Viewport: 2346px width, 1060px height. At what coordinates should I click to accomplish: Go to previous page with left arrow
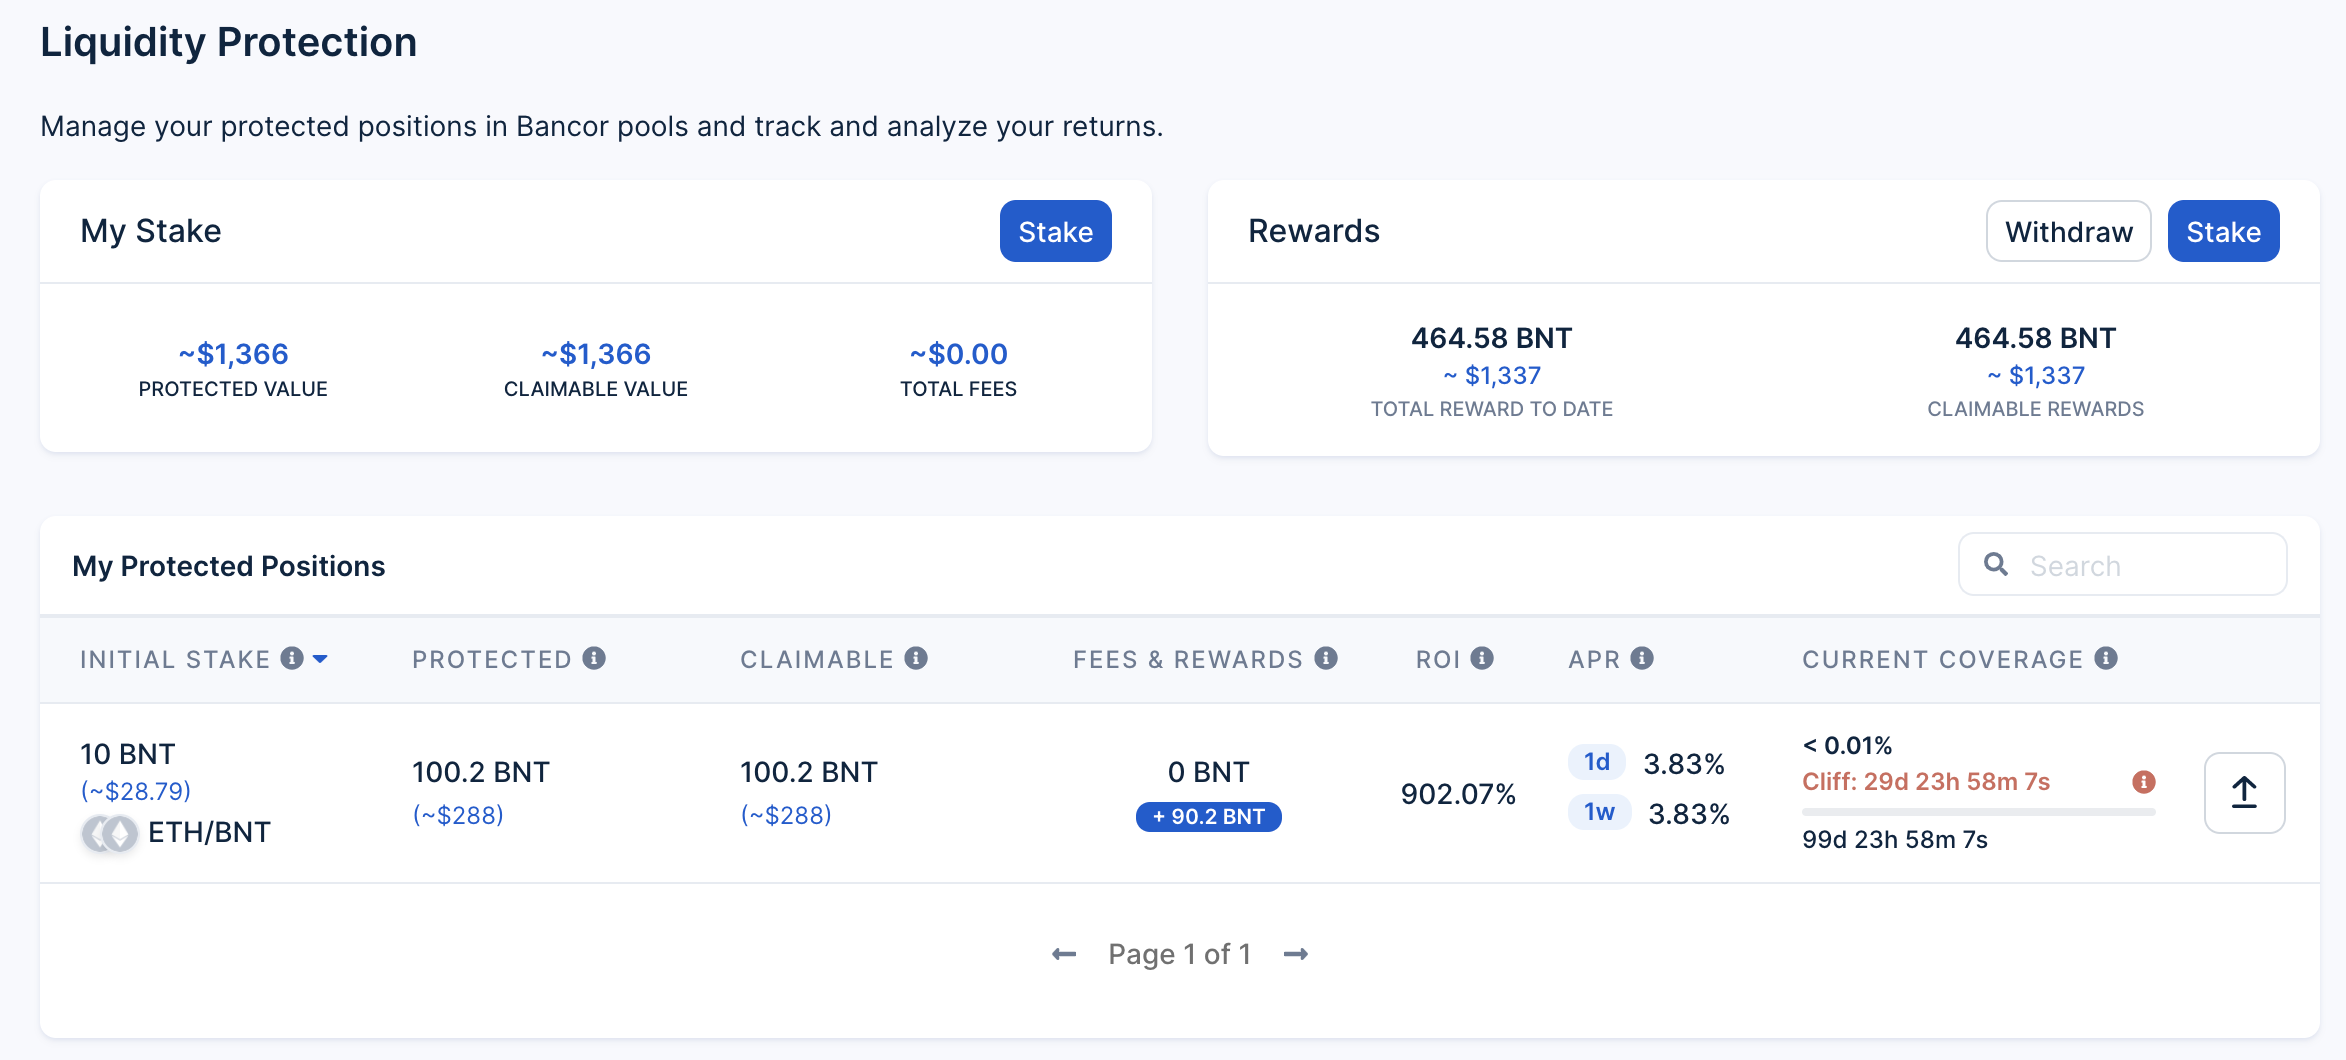pos(1062,953)
